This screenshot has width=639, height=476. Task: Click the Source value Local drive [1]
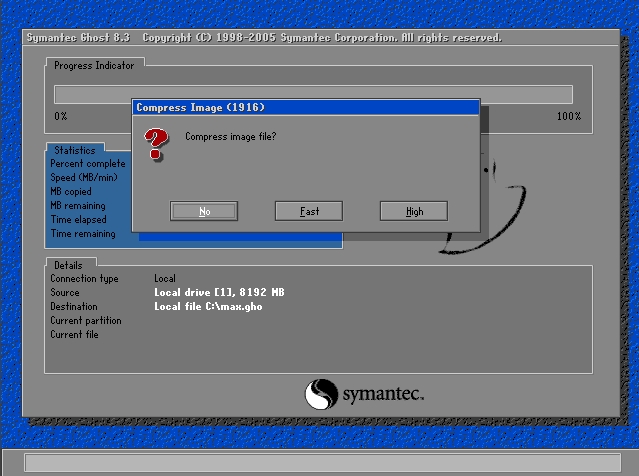tap(219, 292)
